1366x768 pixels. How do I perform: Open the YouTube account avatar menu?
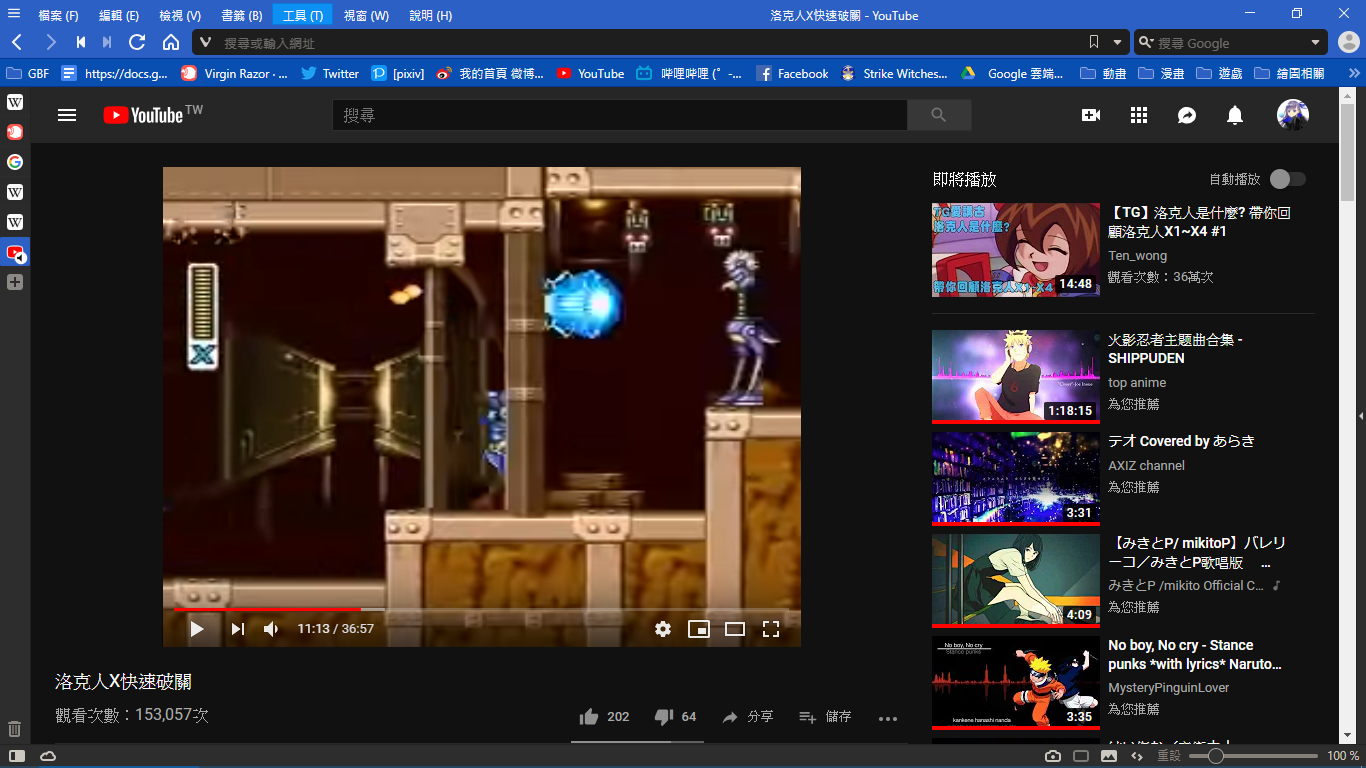click(x=1293, y=115)
